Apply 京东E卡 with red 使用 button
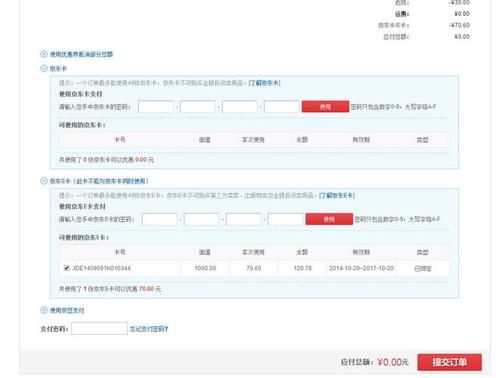This screenshot has width=499, height=378. [329, 219]
